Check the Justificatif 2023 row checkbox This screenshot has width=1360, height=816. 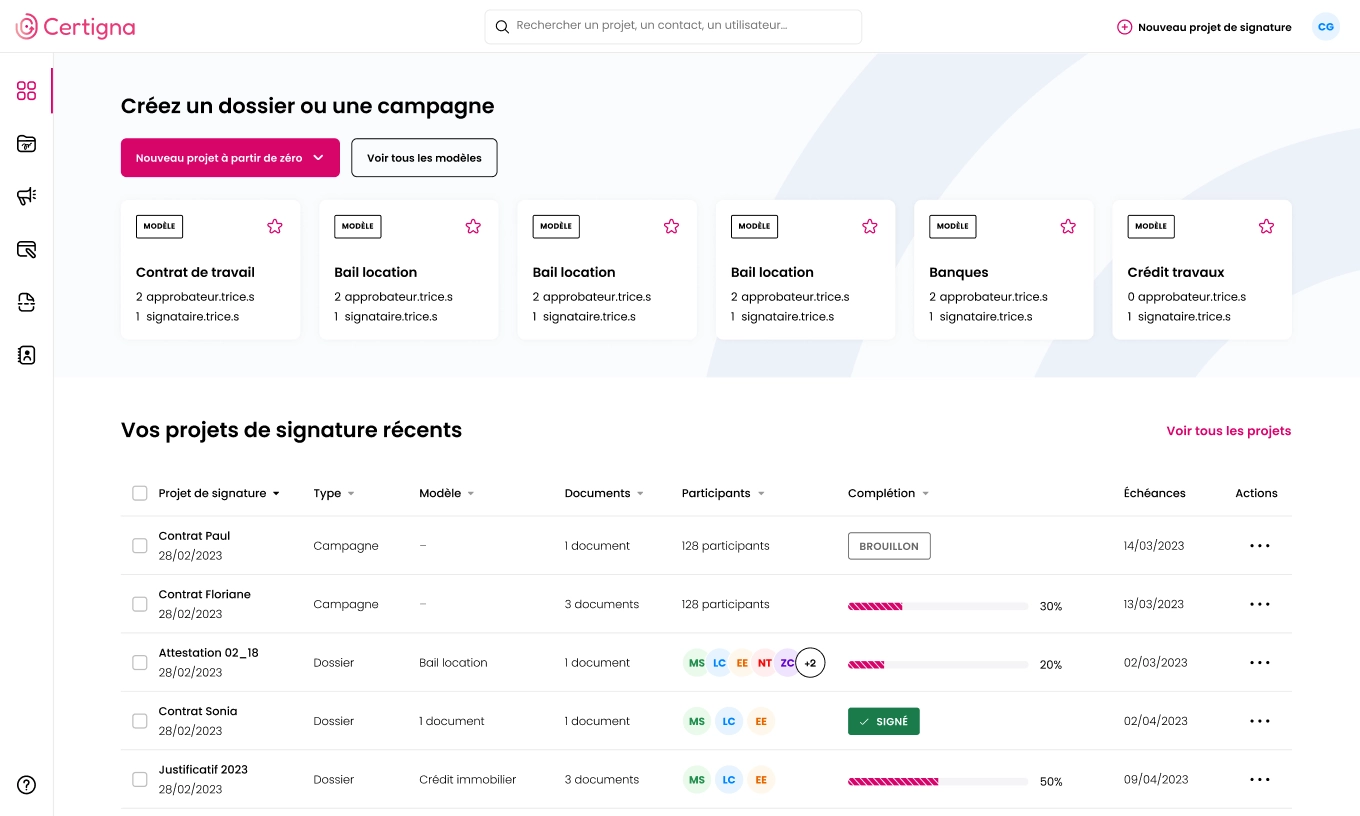click(140, 780)
